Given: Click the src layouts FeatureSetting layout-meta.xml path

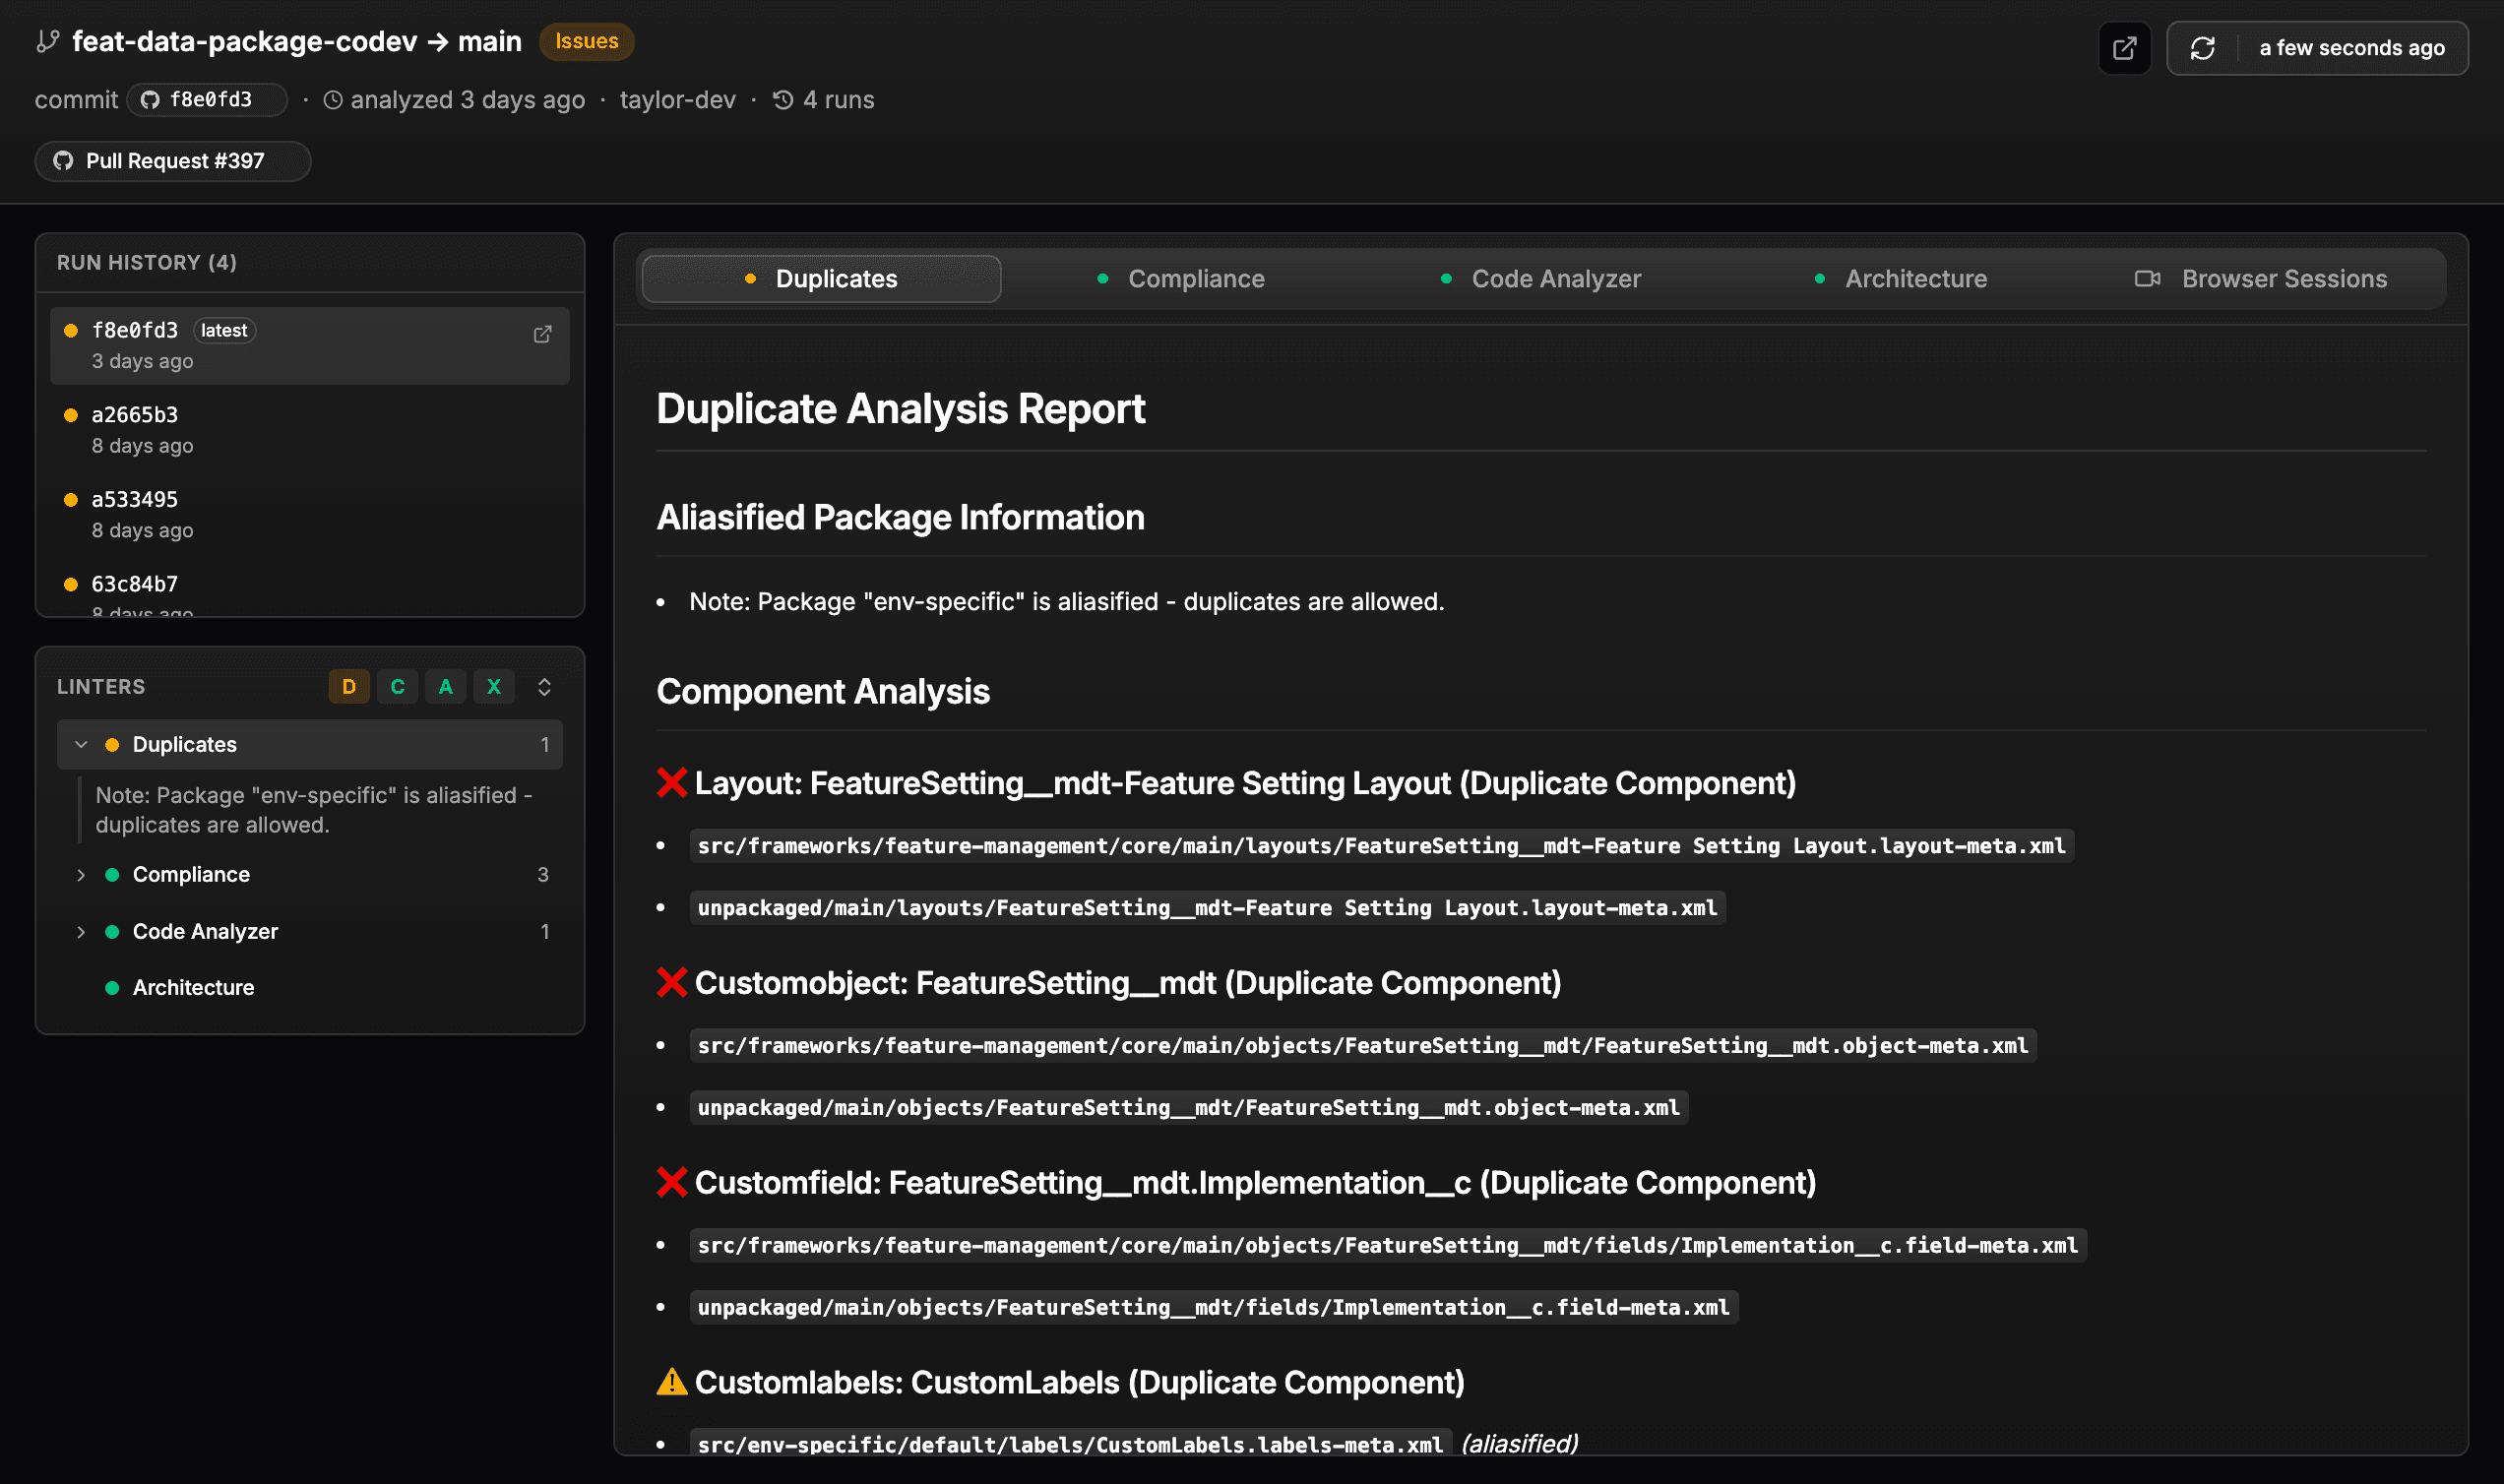Looking at the screenshot, I should click(1382, 846).
